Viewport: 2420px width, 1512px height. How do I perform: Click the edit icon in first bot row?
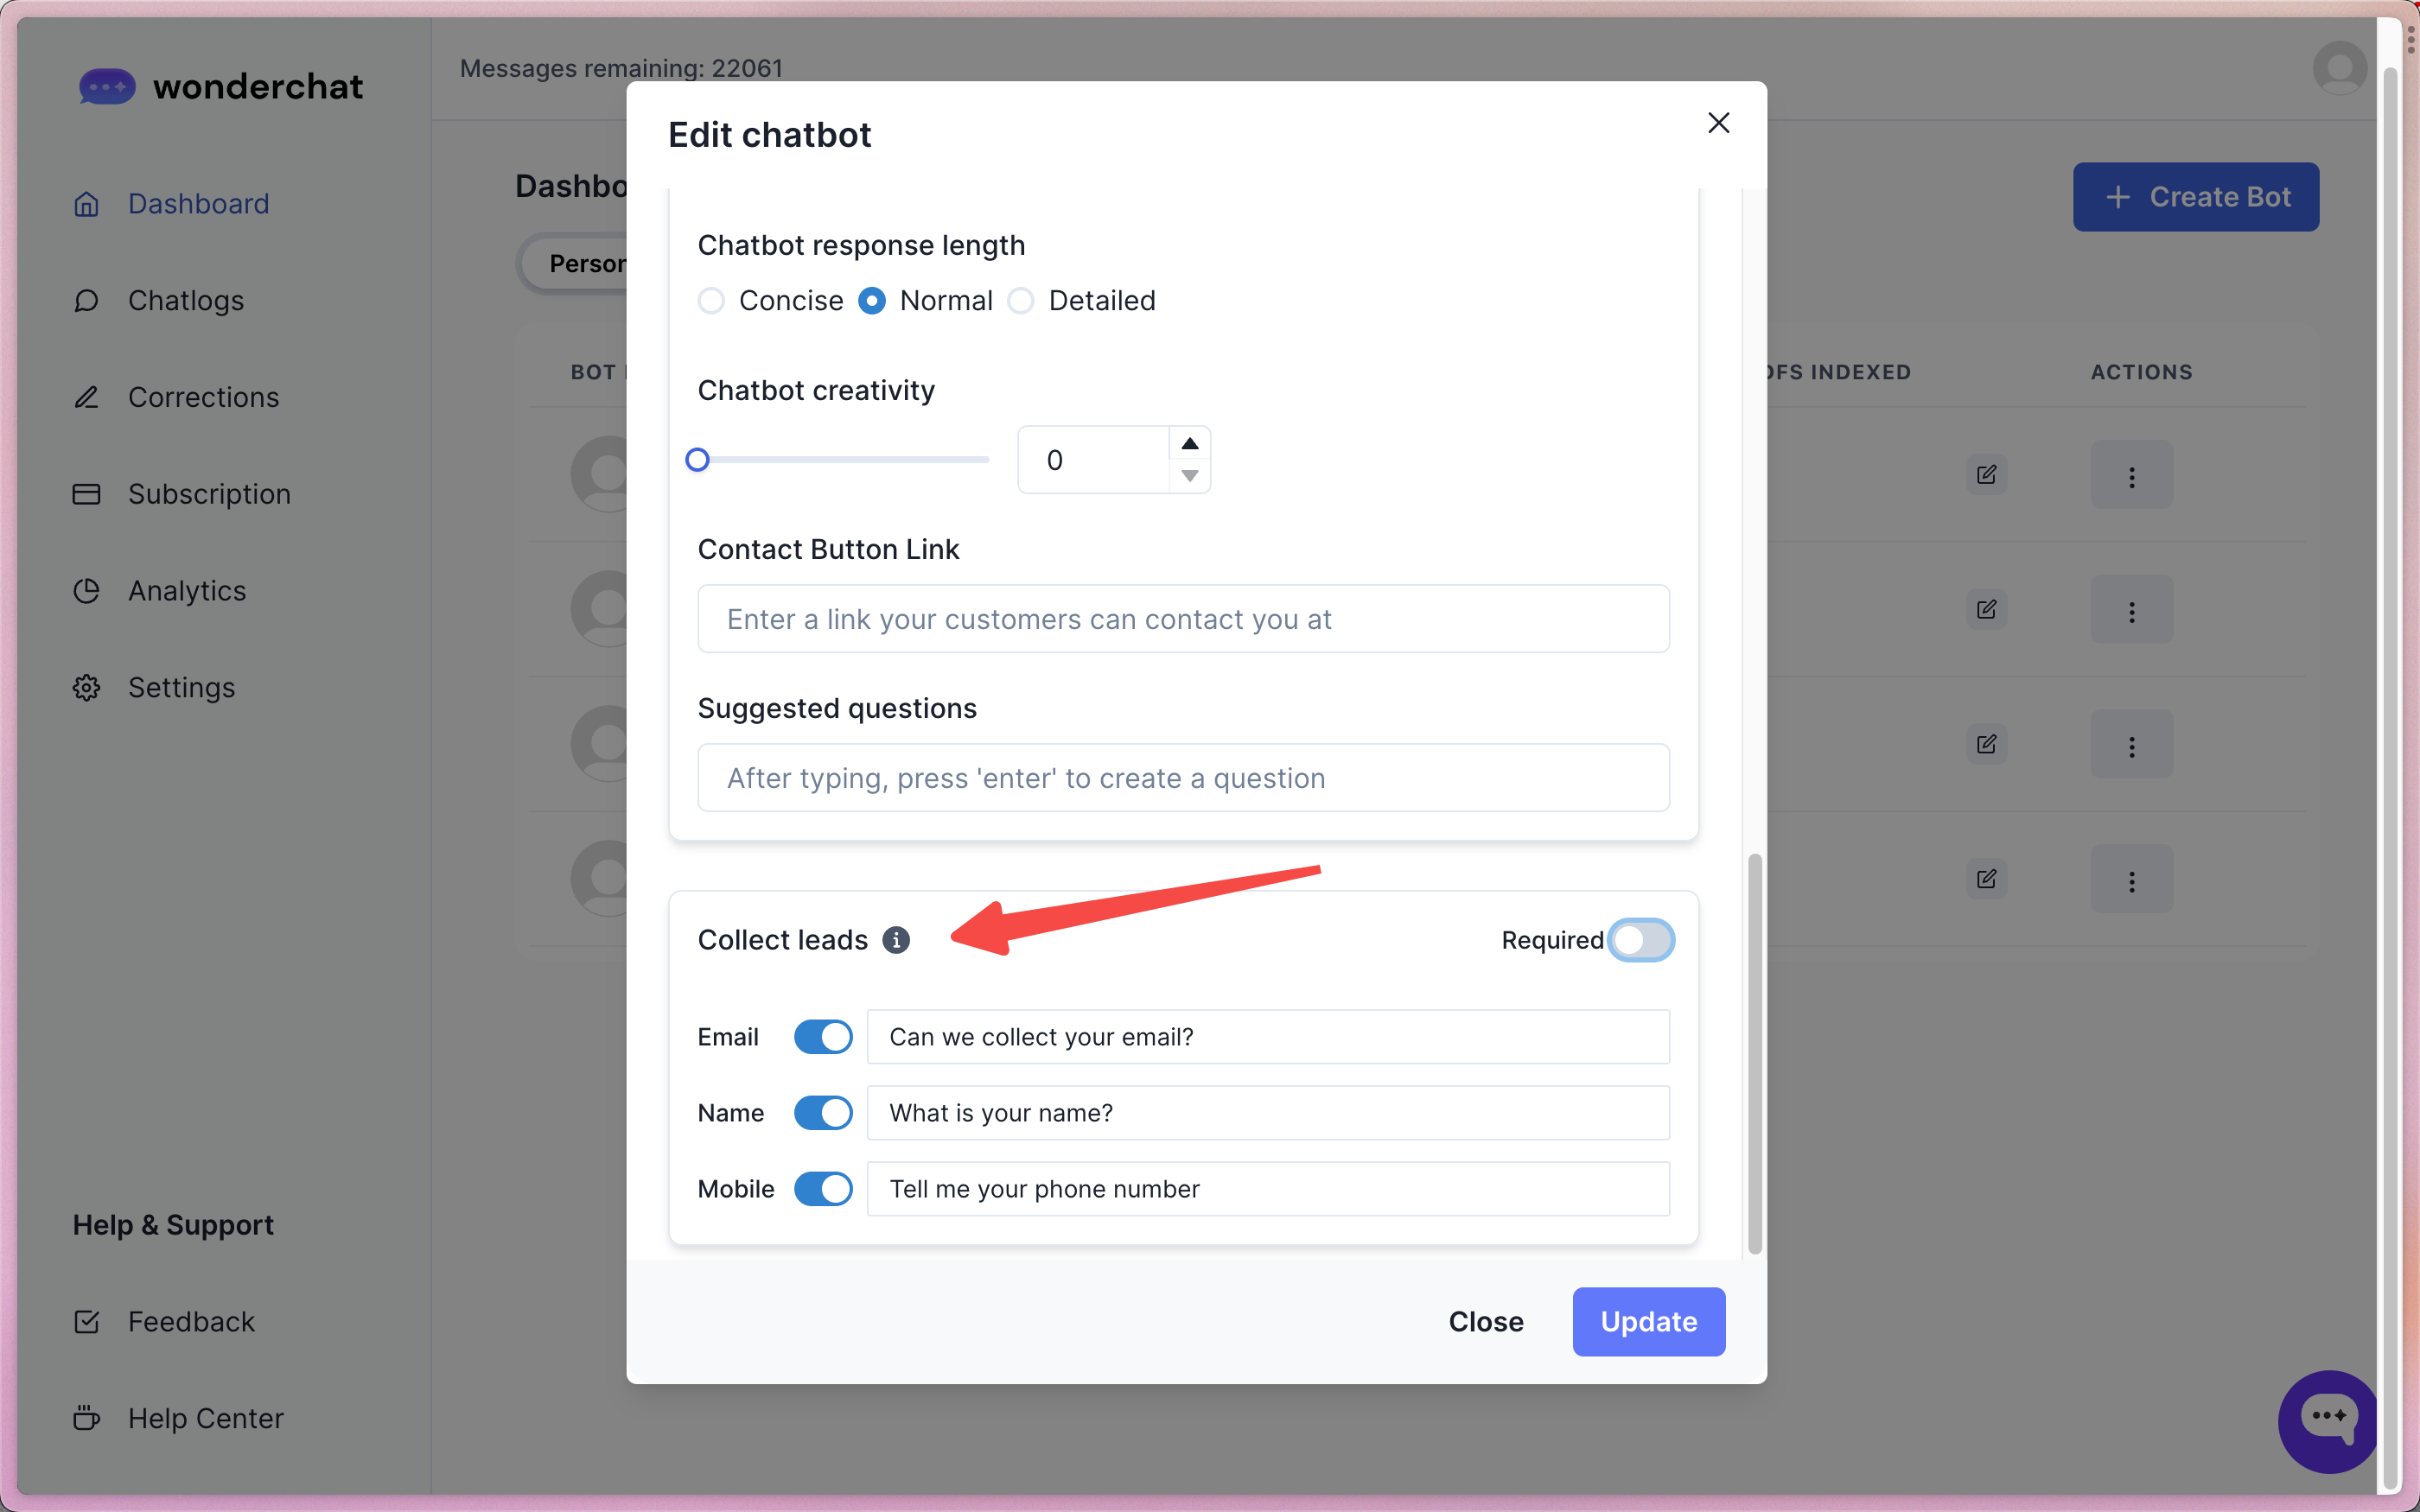coord(1986,475)
